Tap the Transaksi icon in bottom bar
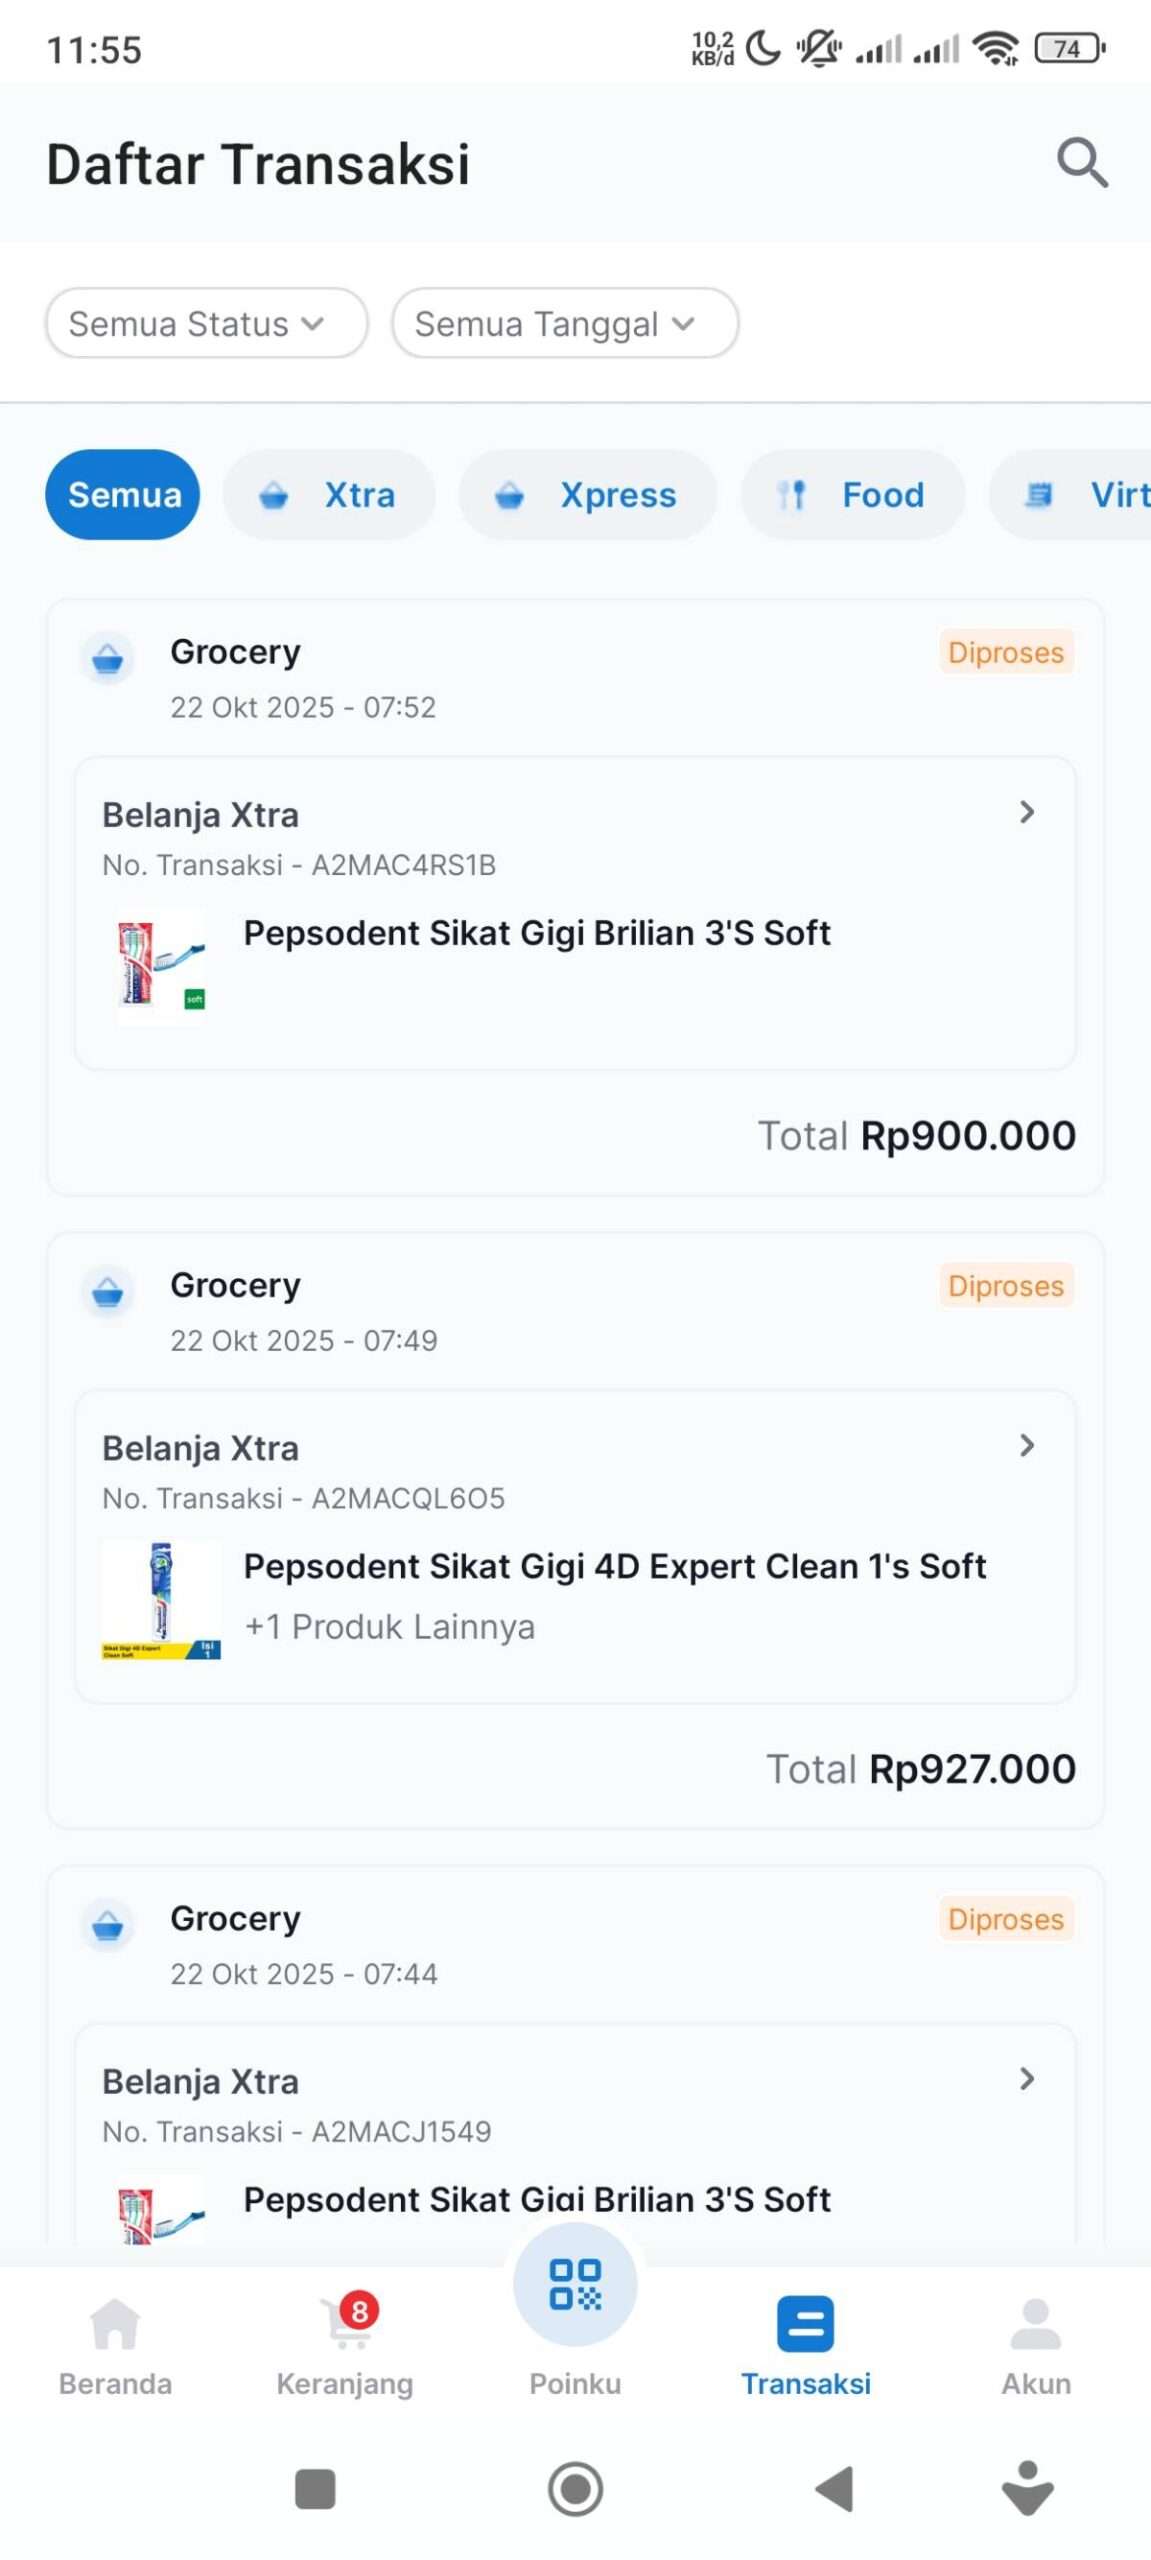 [x=805, y=2323]
